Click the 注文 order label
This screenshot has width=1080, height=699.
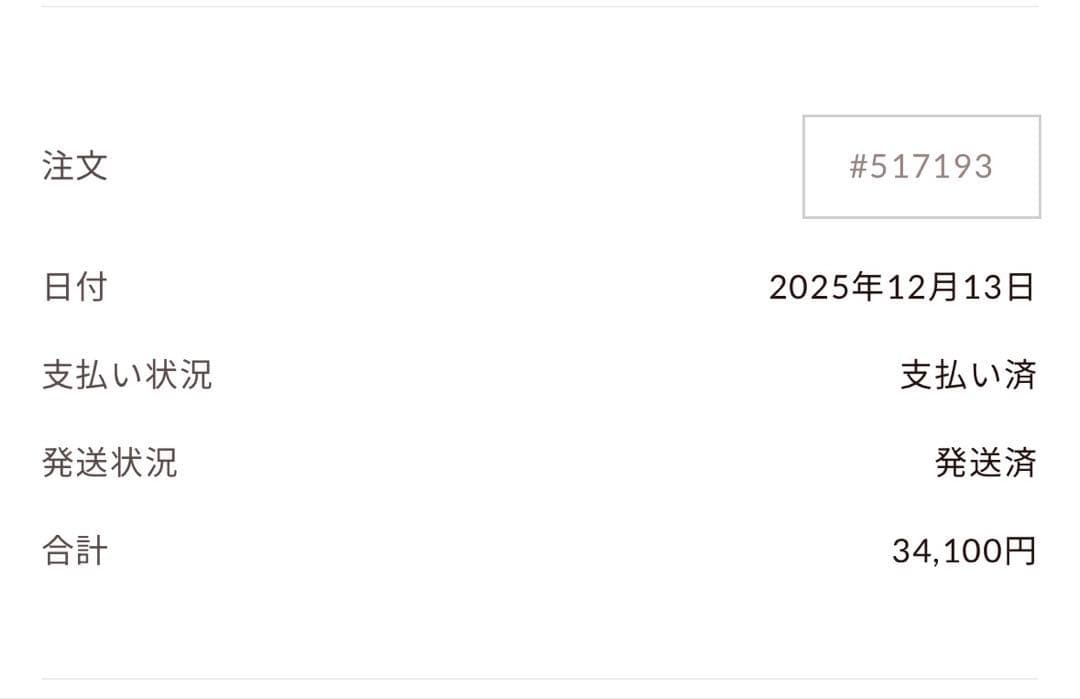[x=75, y=166]
